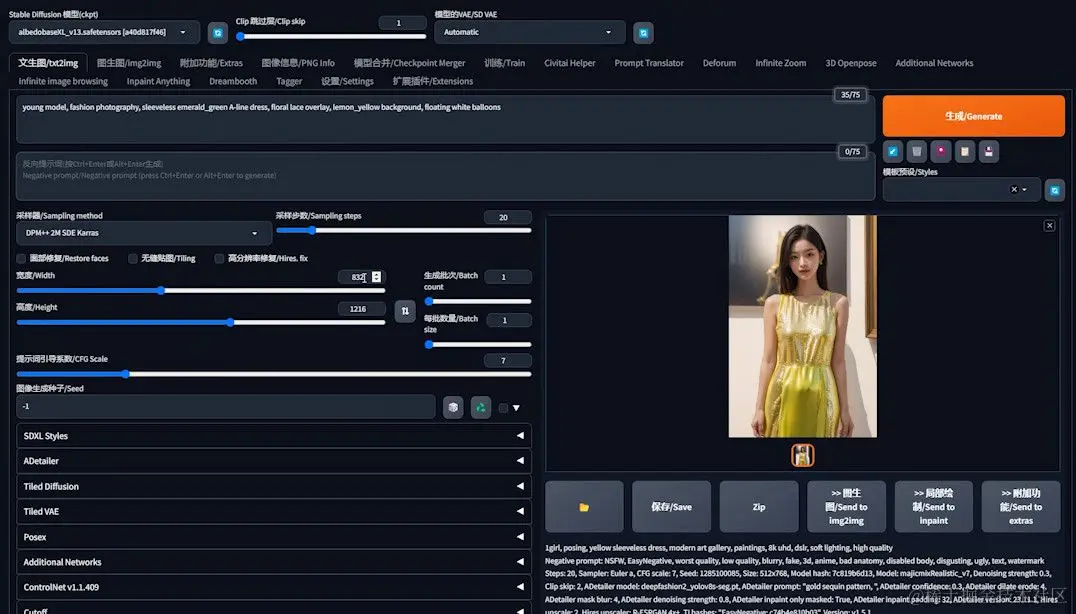Open the Styles dropdown
The image size is (1076, 614).
click(961, 190)
